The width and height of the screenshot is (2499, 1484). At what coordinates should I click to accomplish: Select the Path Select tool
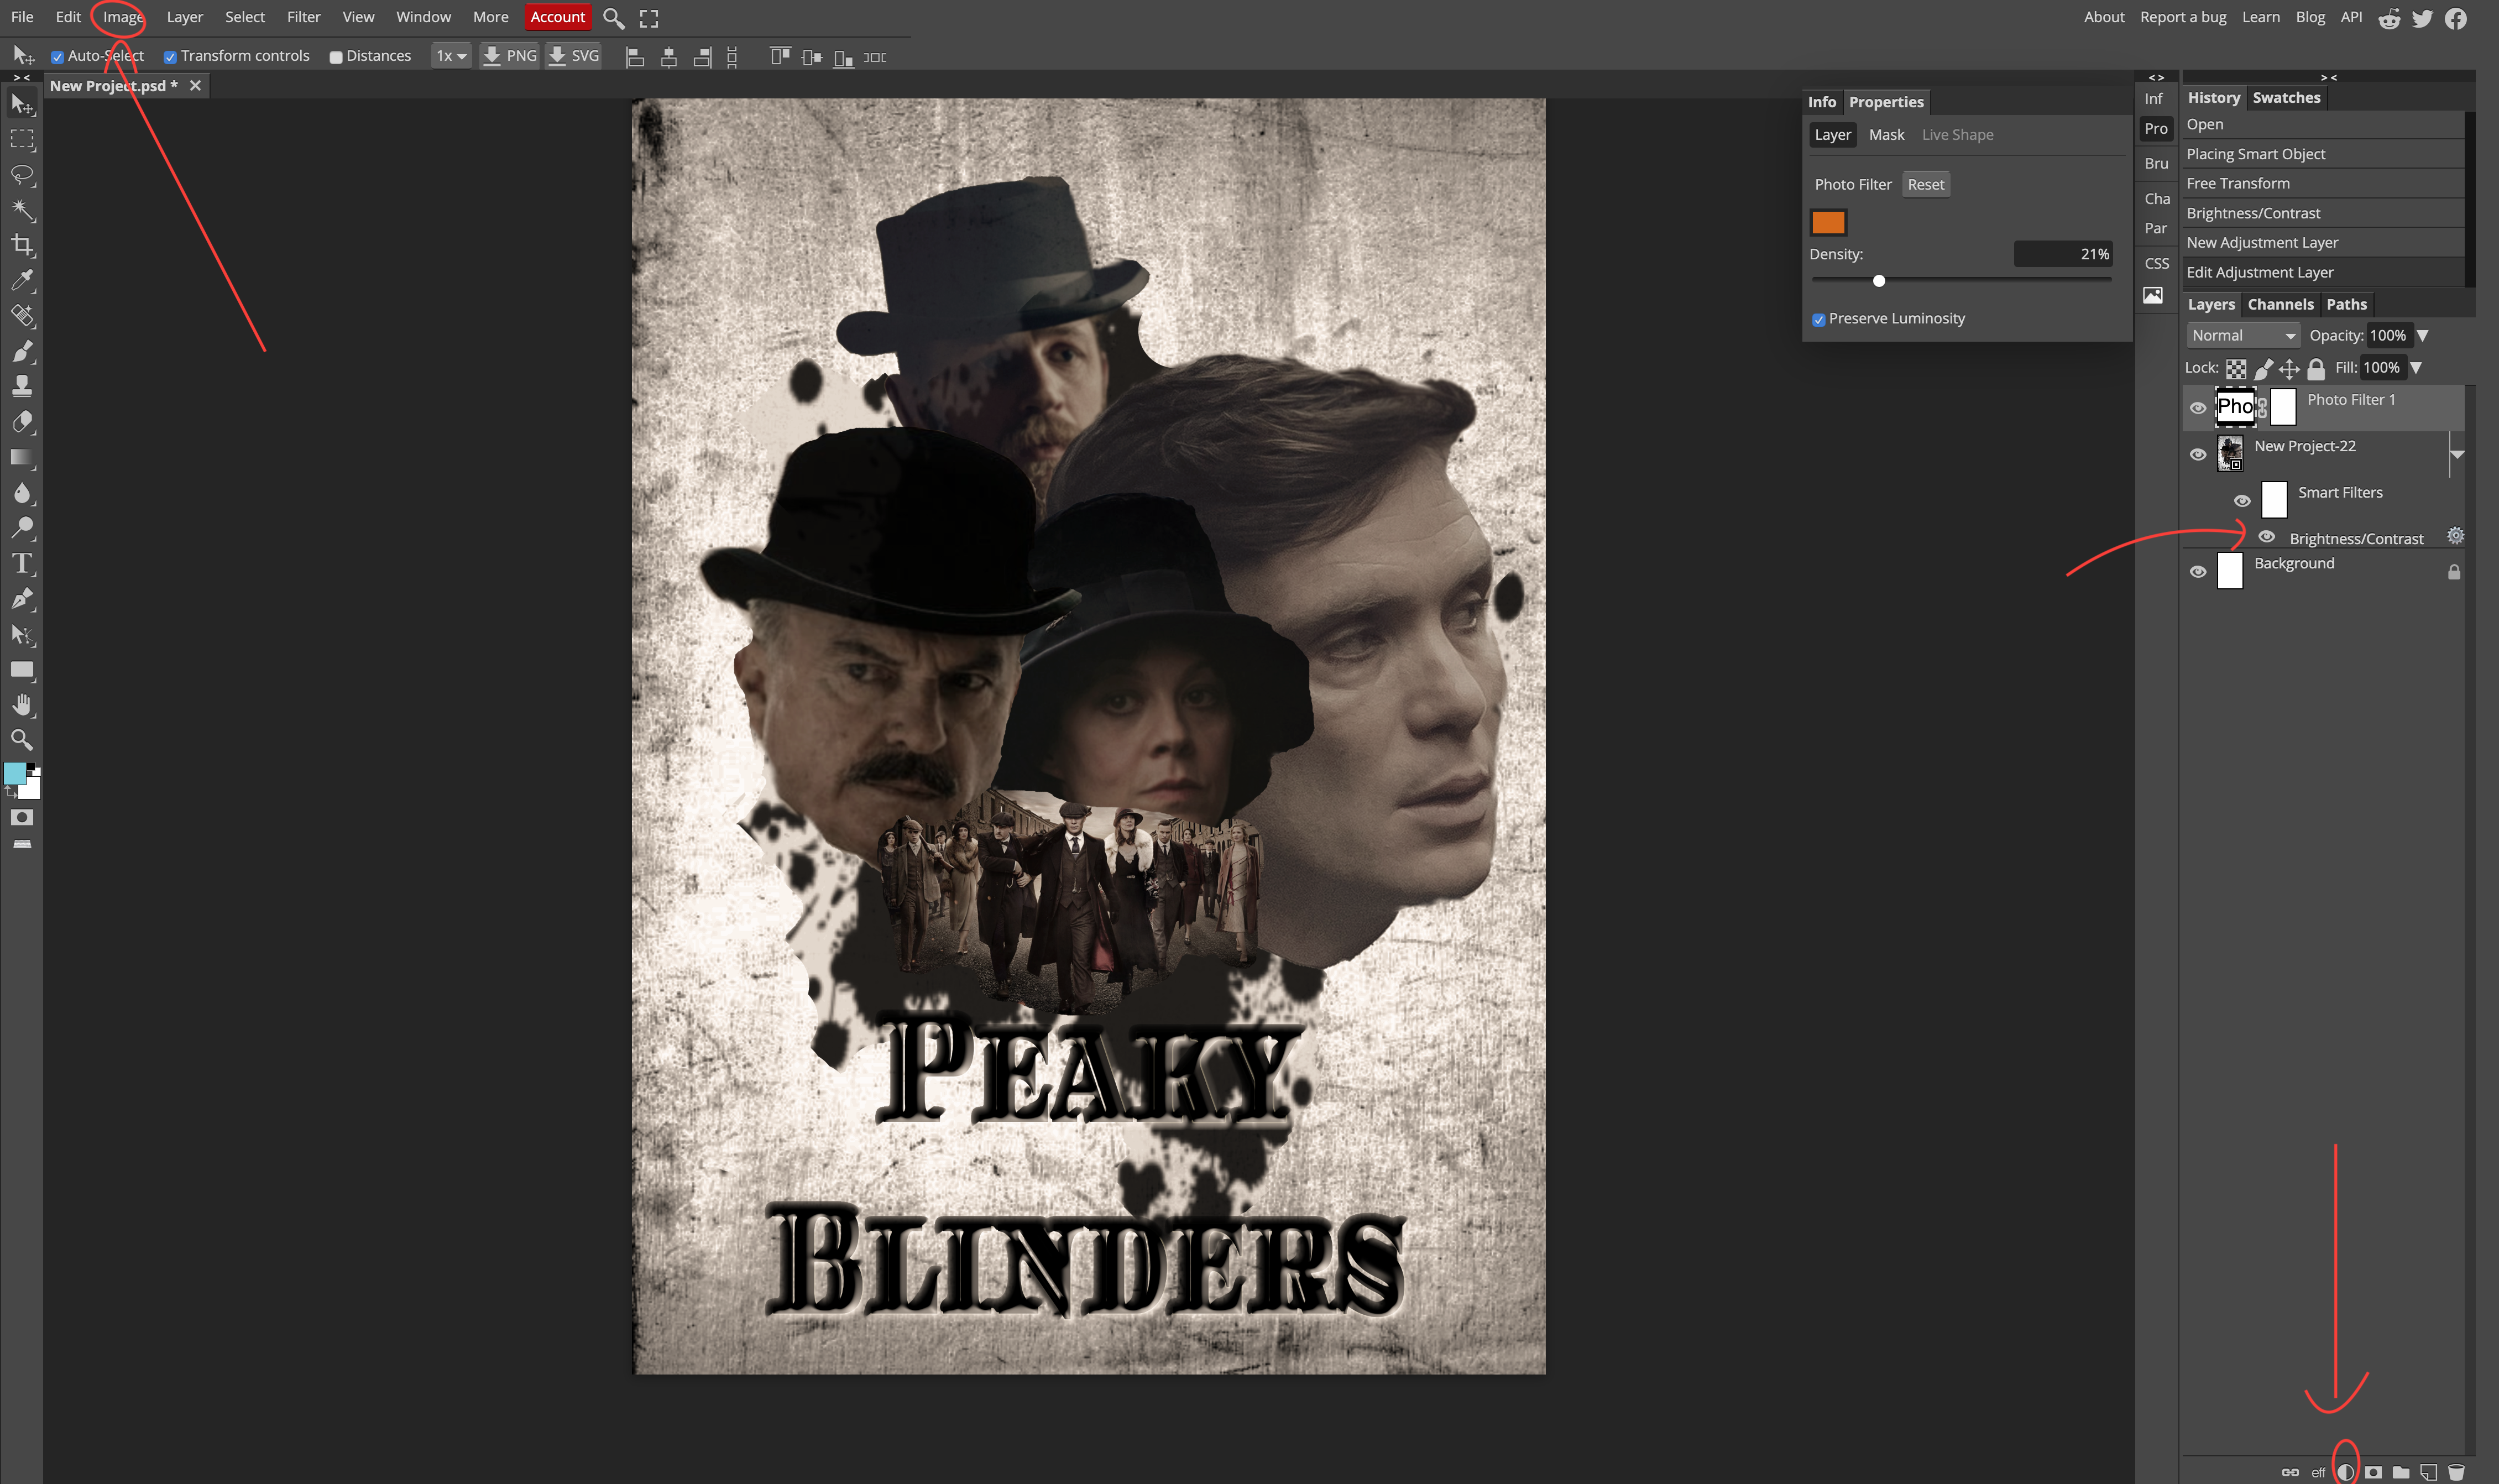click(22, 634)
